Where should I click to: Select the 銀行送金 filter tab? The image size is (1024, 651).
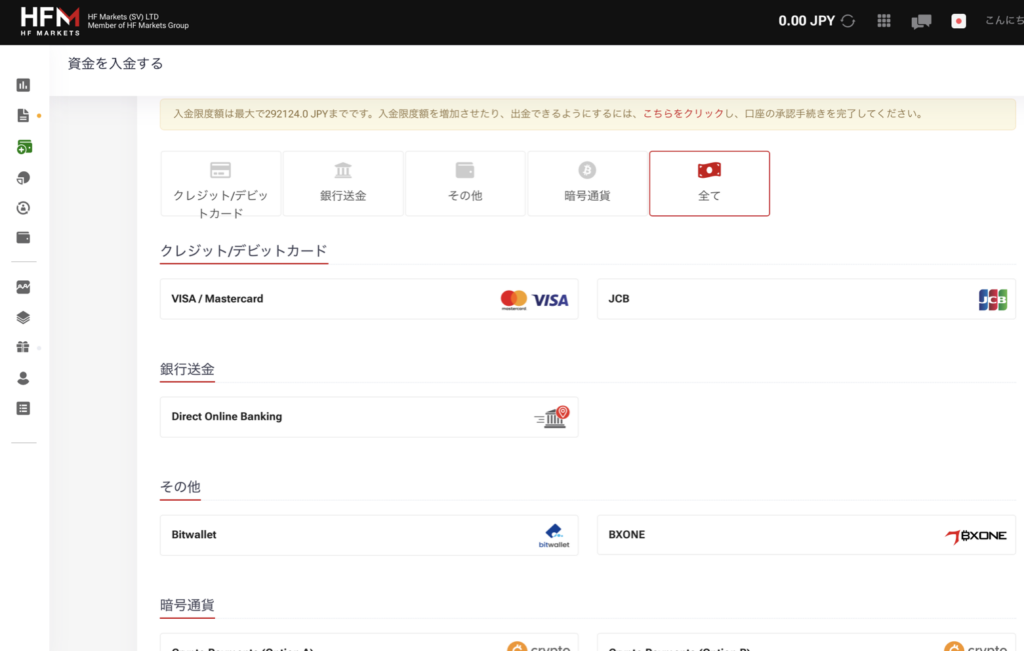[343, 183]
